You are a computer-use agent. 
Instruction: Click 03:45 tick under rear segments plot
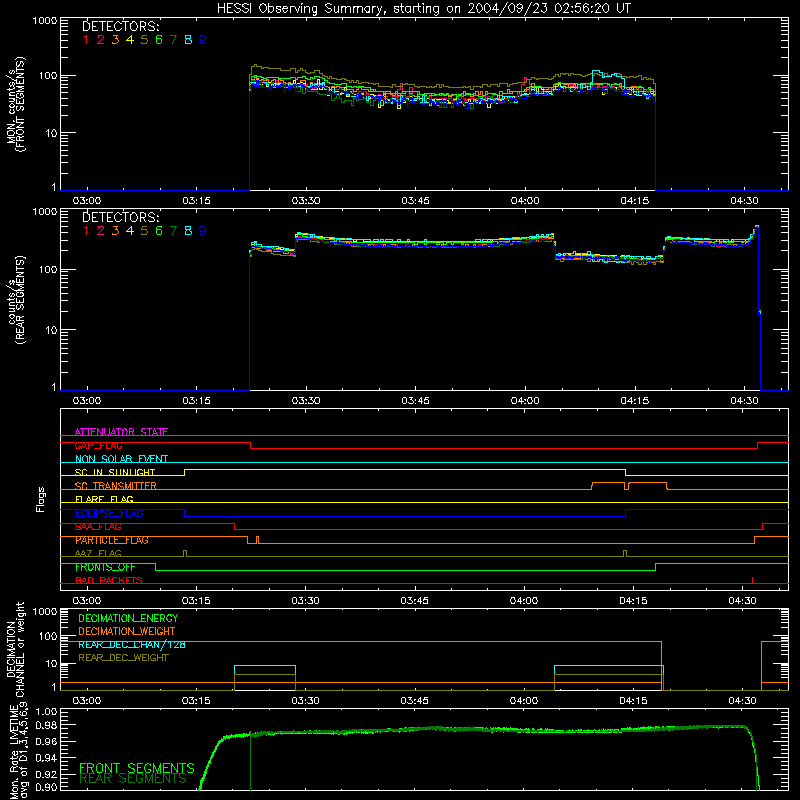(415, 401)
